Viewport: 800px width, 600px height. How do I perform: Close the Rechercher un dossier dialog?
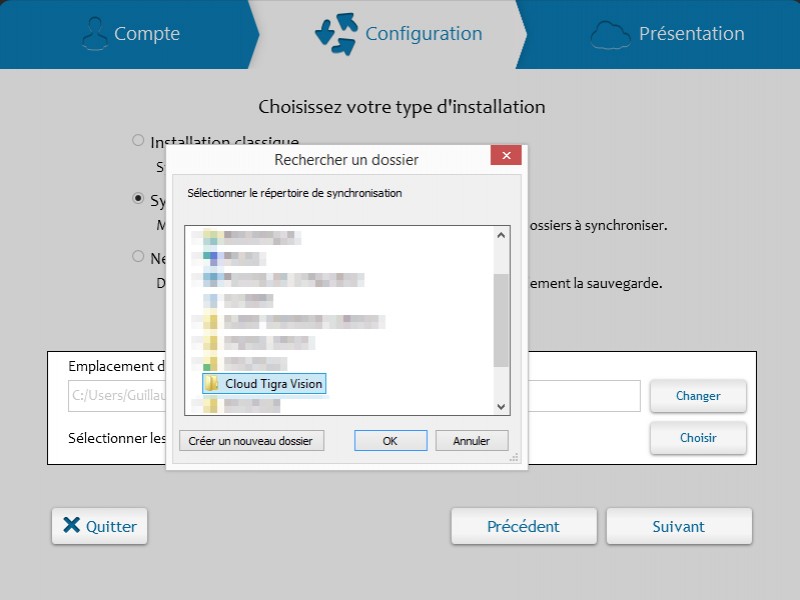506,156
